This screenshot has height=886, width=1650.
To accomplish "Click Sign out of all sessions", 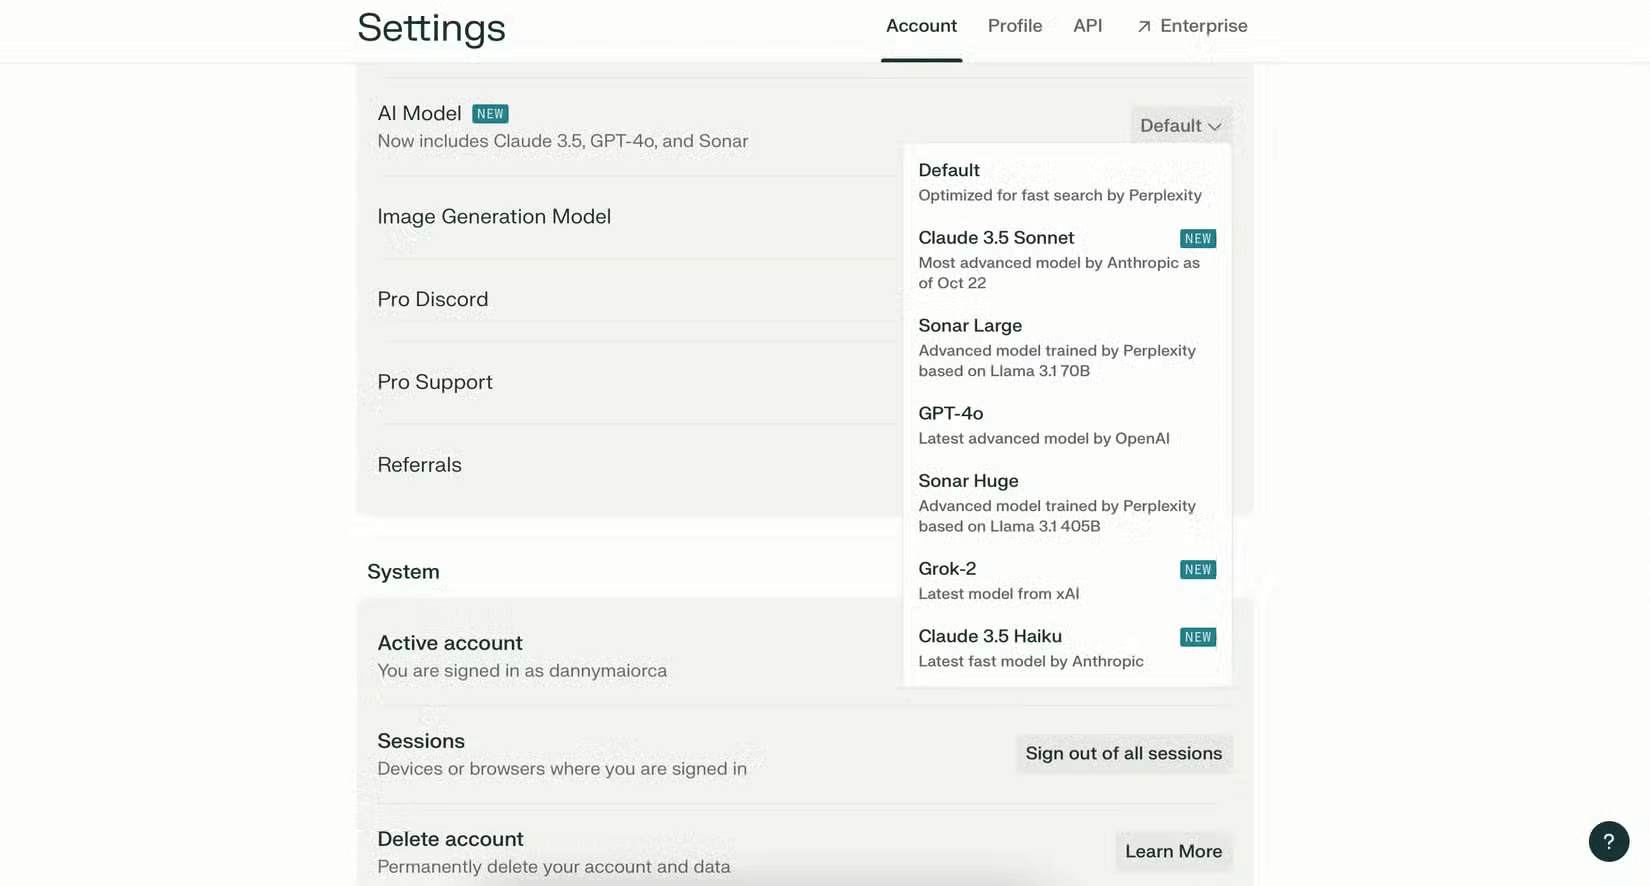I will (x=1123, y=754).
